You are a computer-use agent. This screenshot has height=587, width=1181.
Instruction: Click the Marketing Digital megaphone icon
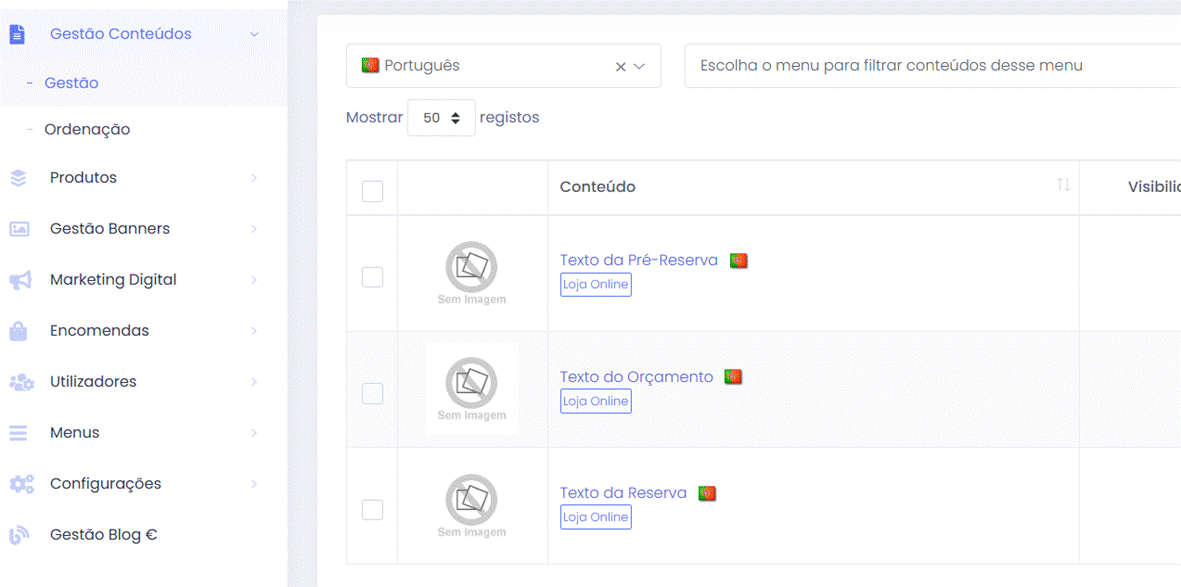pos(19,281)
